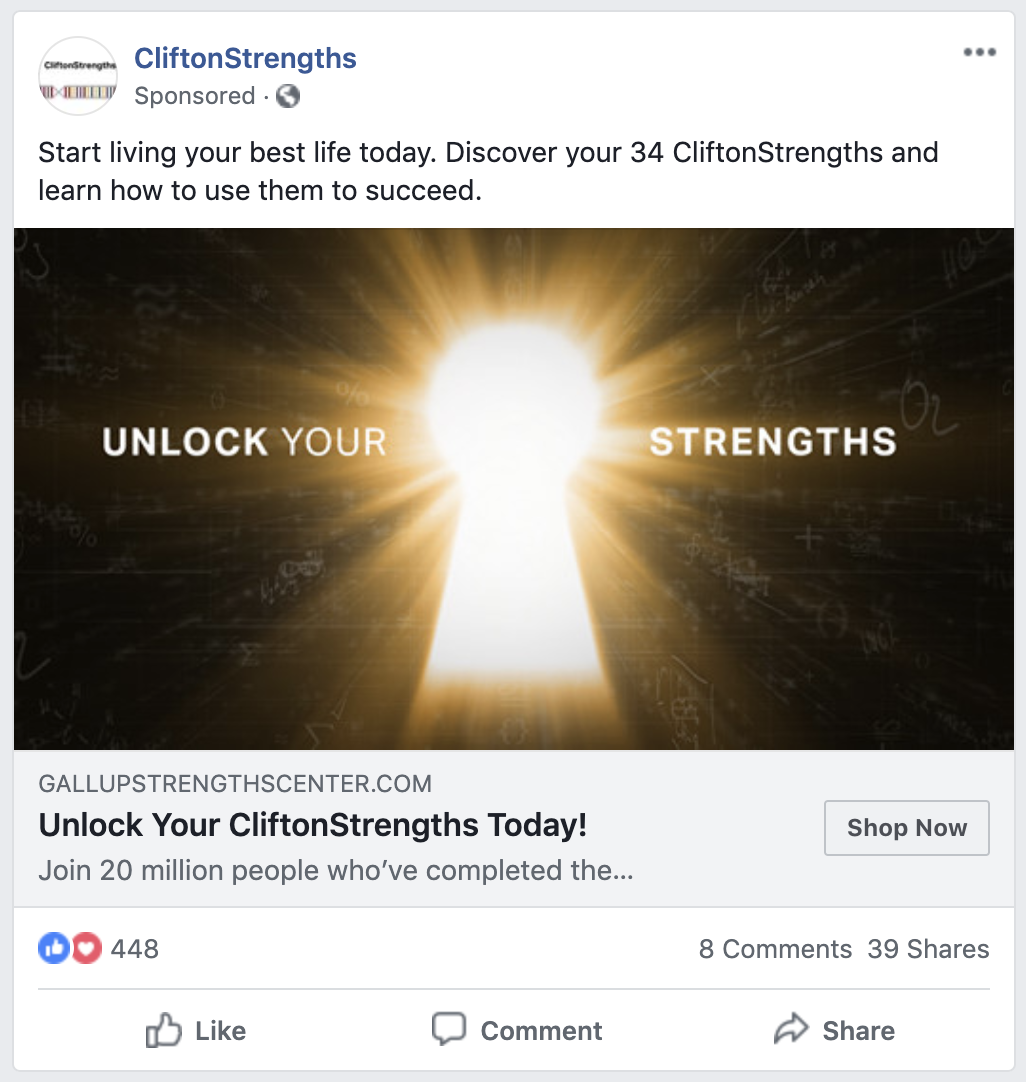Click the Unlock Your CliftonStrengths Today headline
The width and height of the screenshot is (1026, 1082).
(313, 825)
